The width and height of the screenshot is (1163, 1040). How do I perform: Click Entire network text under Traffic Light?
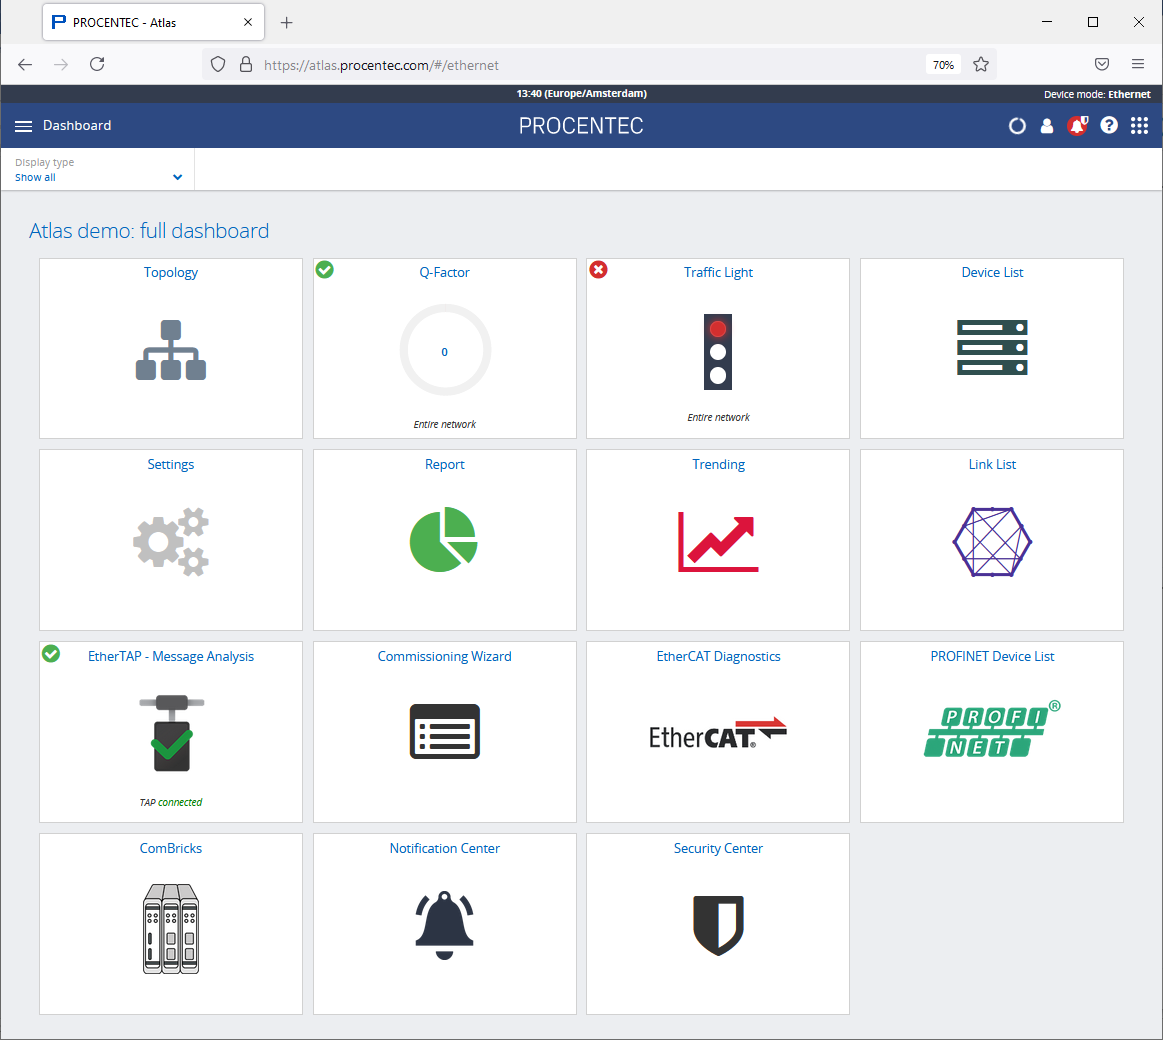point(718,418)
